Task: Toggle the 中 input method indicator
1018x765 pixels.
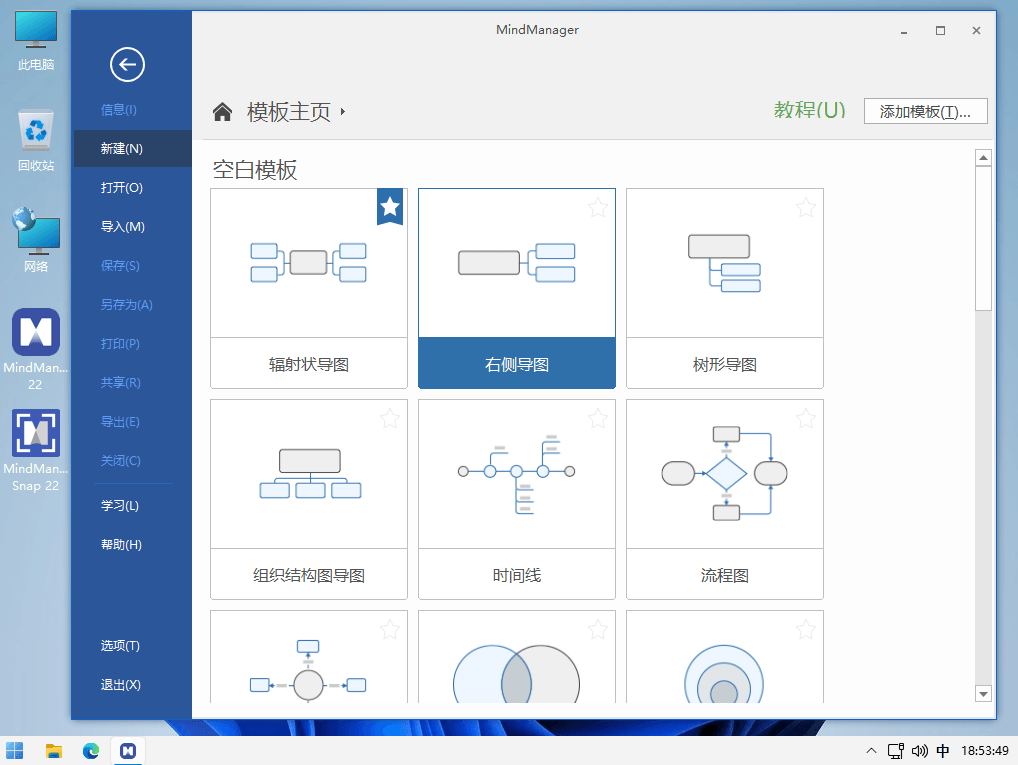Action: point(943,751)
